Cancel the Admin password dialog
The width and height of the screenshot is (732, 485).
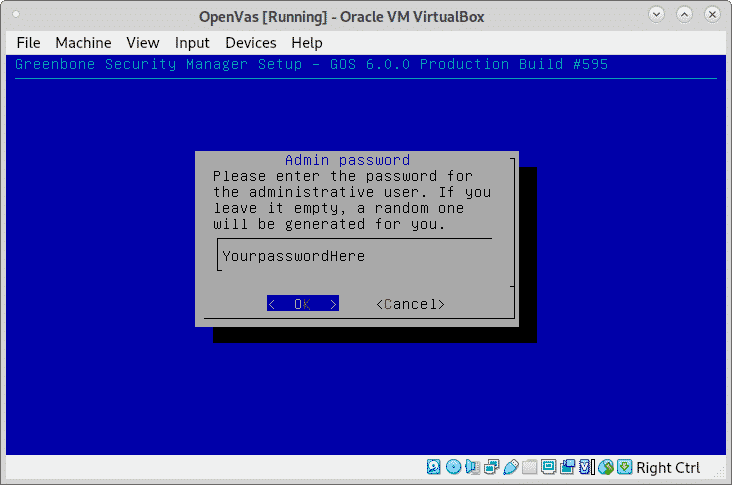410,304
